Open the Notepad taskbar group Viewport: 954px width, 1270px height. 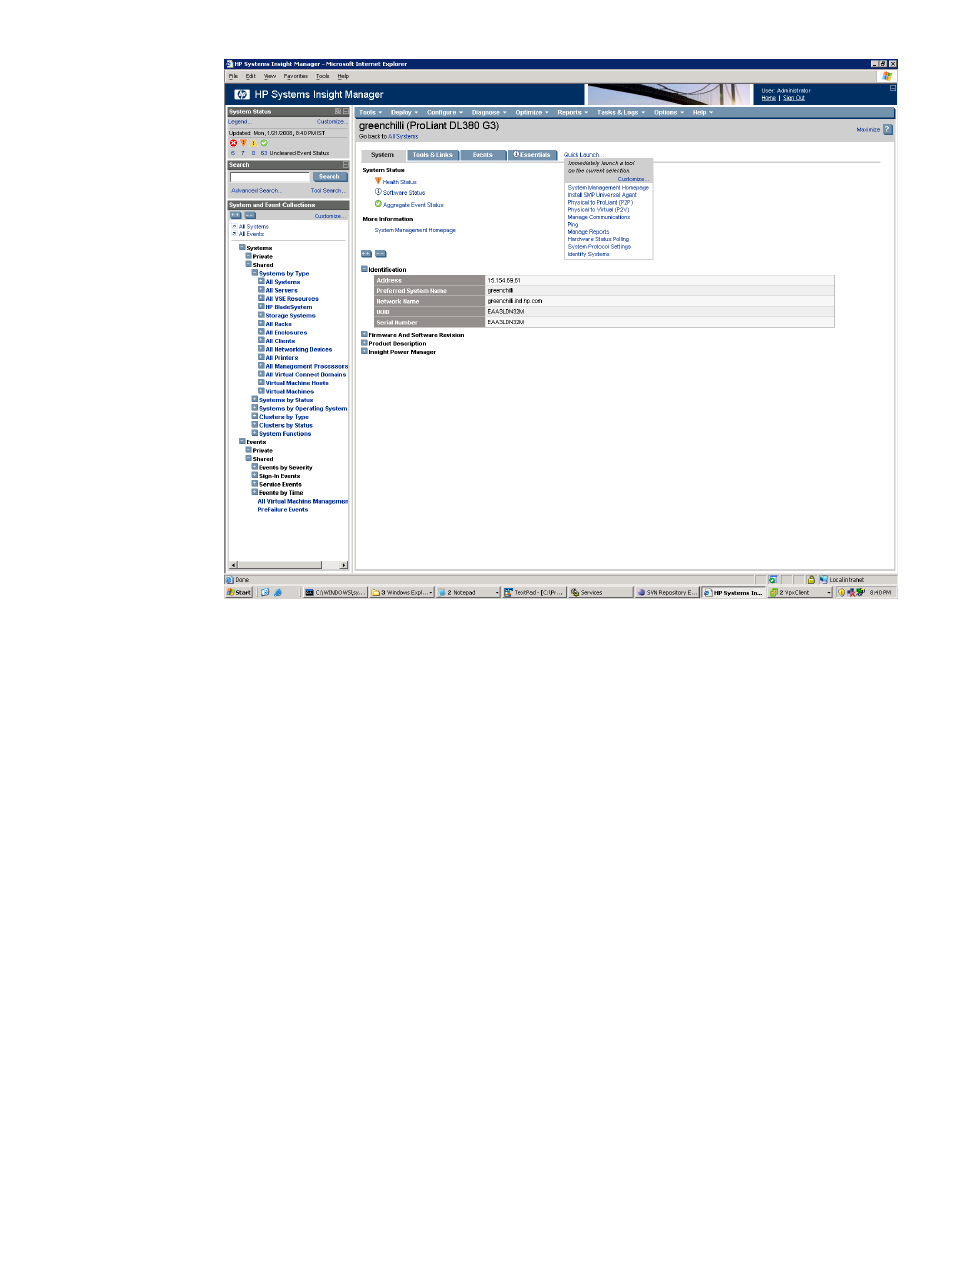click(x=468, y=592)
